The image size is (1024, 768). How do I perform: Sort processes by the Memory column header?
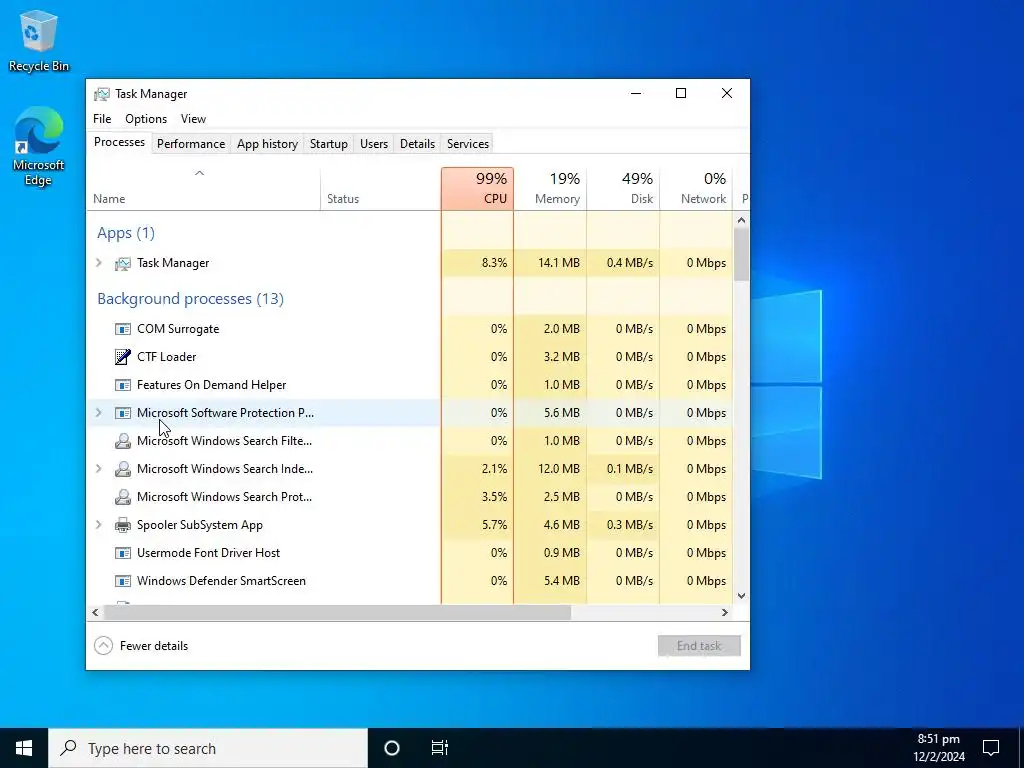550,189
